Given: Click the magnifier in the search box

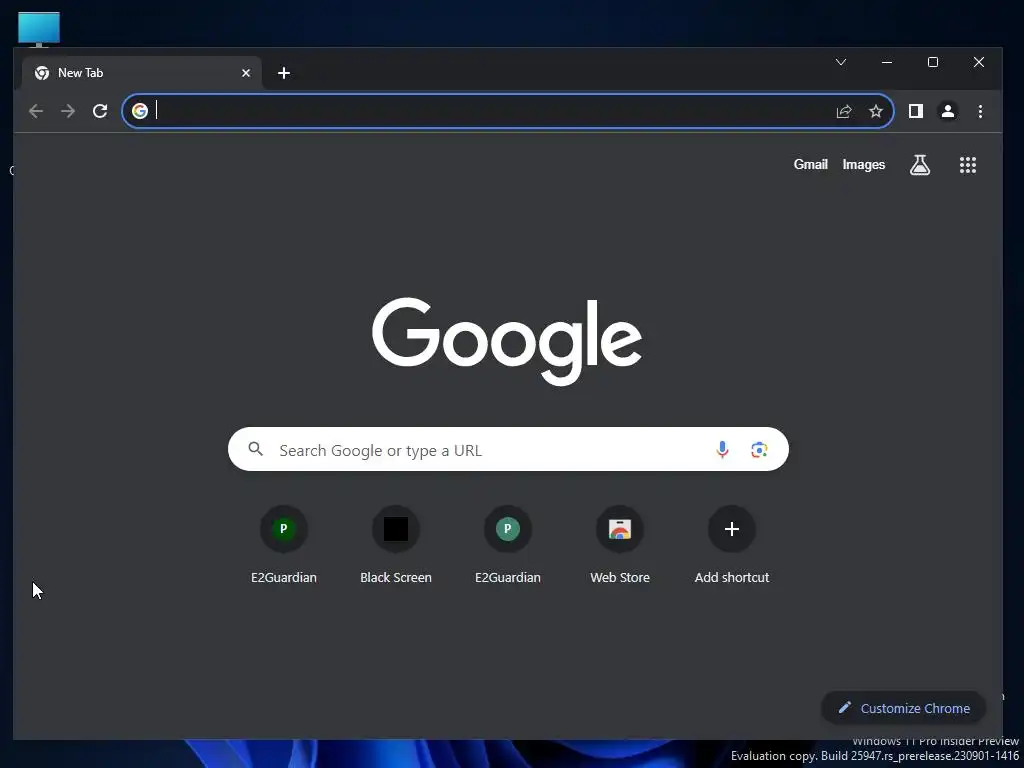Looking at the screenshot, I should [x=255, y=449].
